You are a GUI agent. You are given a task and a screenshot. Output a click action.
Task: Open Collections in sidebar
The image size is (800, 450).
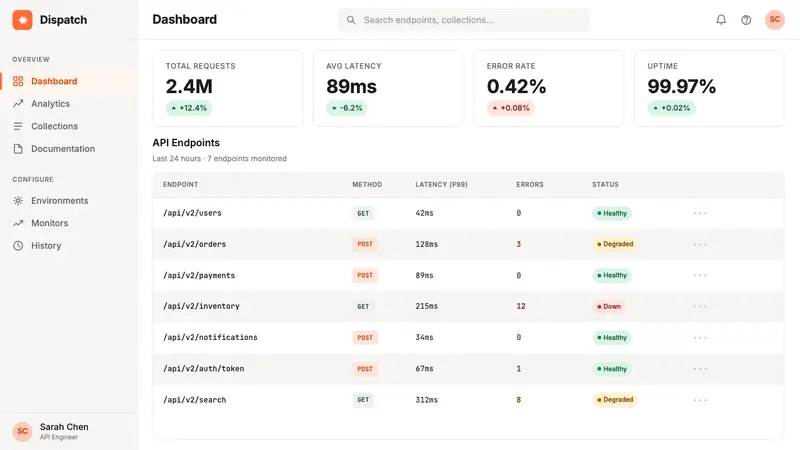pyautogui.click(x=68, y=126)
